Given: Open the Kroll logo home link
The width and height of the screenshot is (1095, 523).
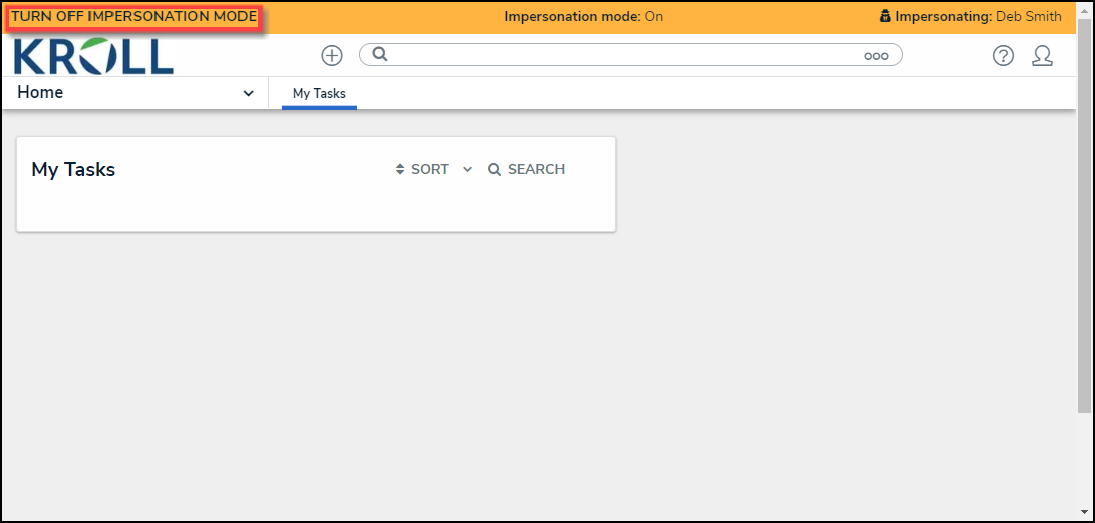Looking at the screenshot, I should pyautogui.click(x=94, y=56).
